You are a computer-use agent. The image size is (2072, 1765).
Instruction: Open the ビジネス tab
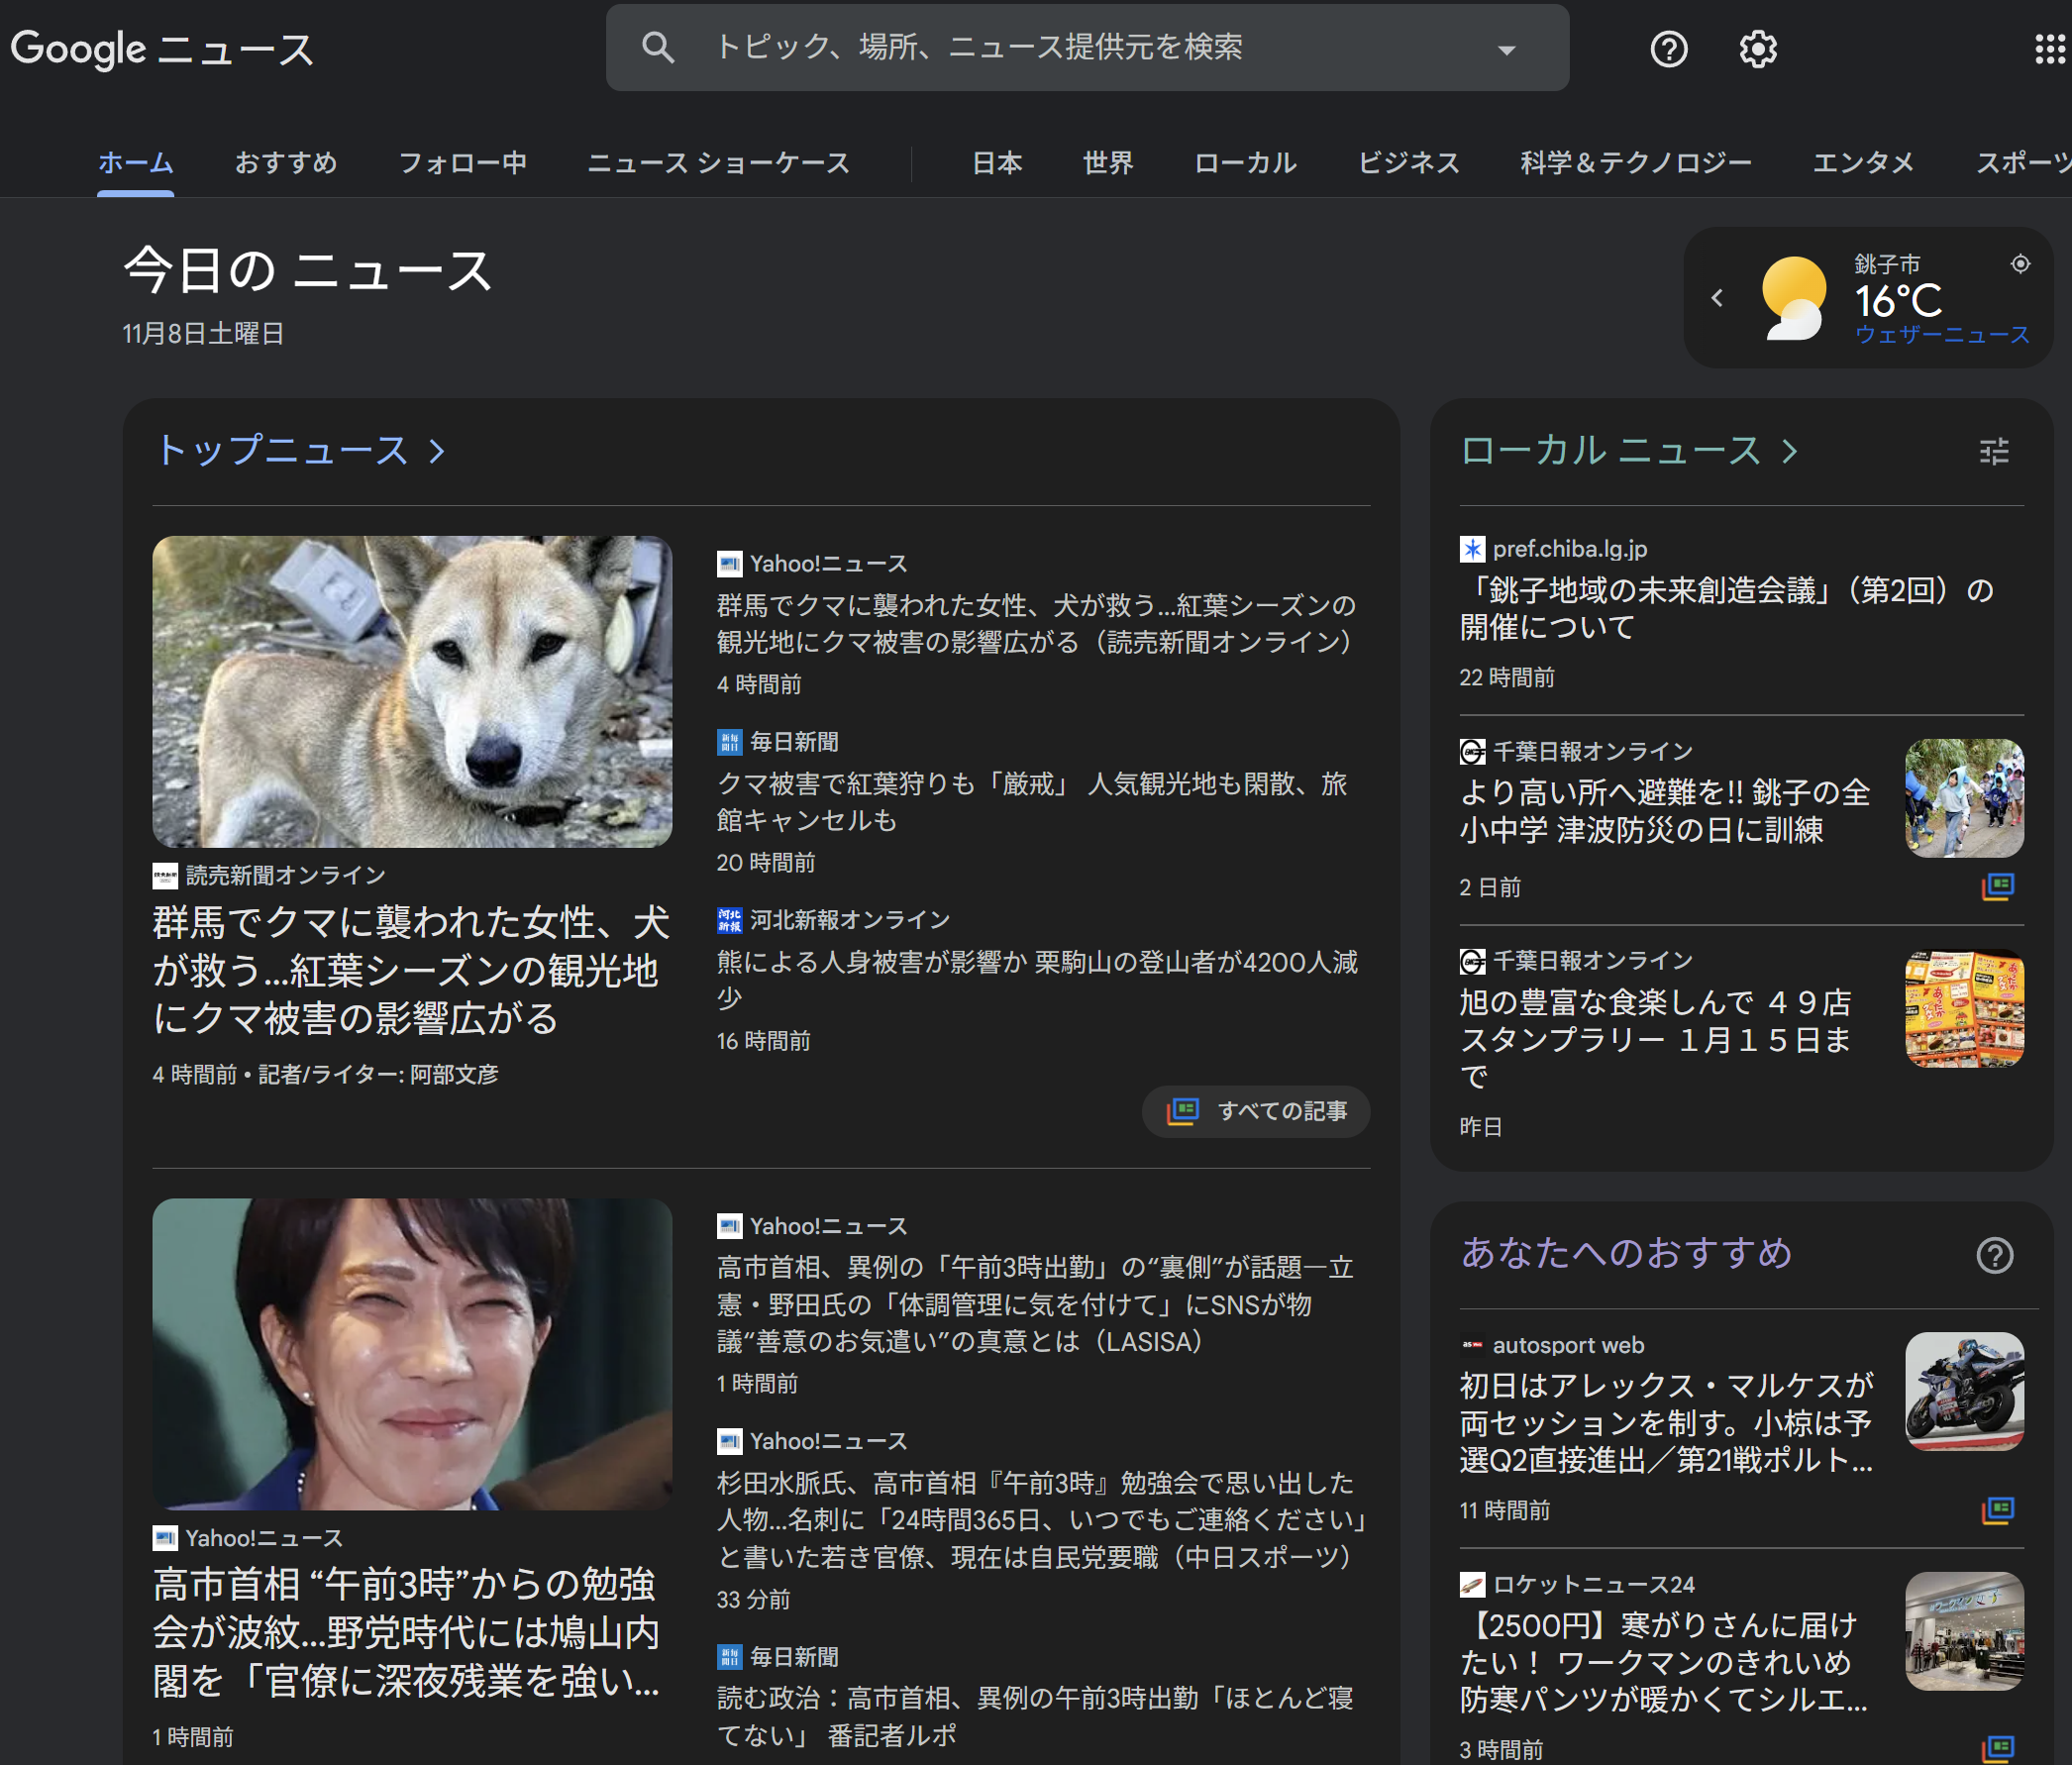1408,162
